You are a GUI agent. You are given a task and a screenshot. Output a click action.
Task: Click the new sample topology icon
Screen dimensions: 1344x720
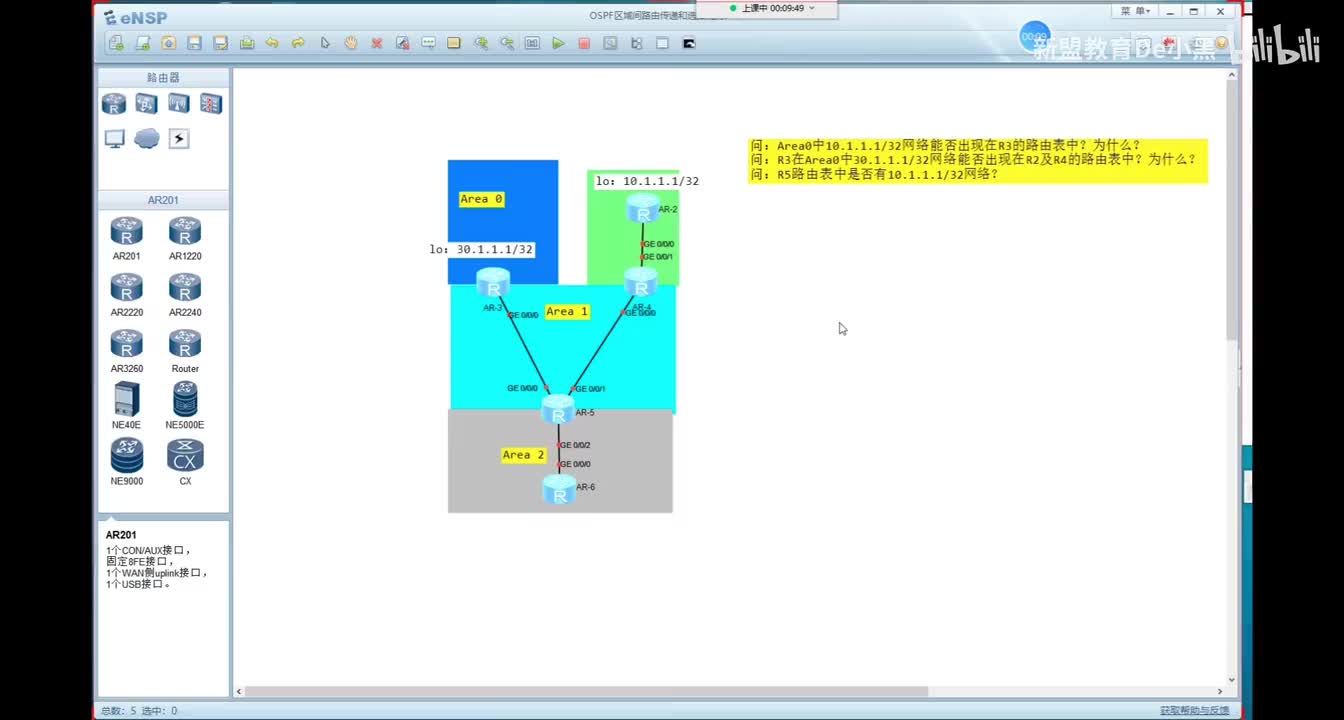pos(142,43)
